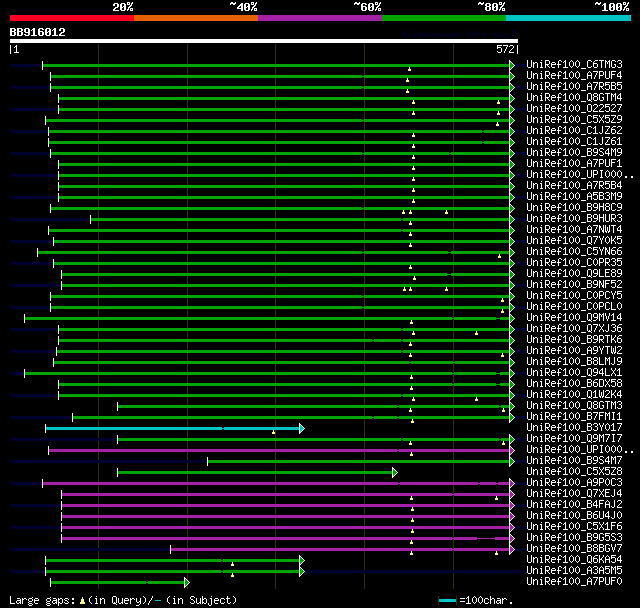Click the arrowhead ending the UniRef100_A7PUF0 alignment
Image resolution: width=640 pixels, height=608 pixels.
point(187,583)
